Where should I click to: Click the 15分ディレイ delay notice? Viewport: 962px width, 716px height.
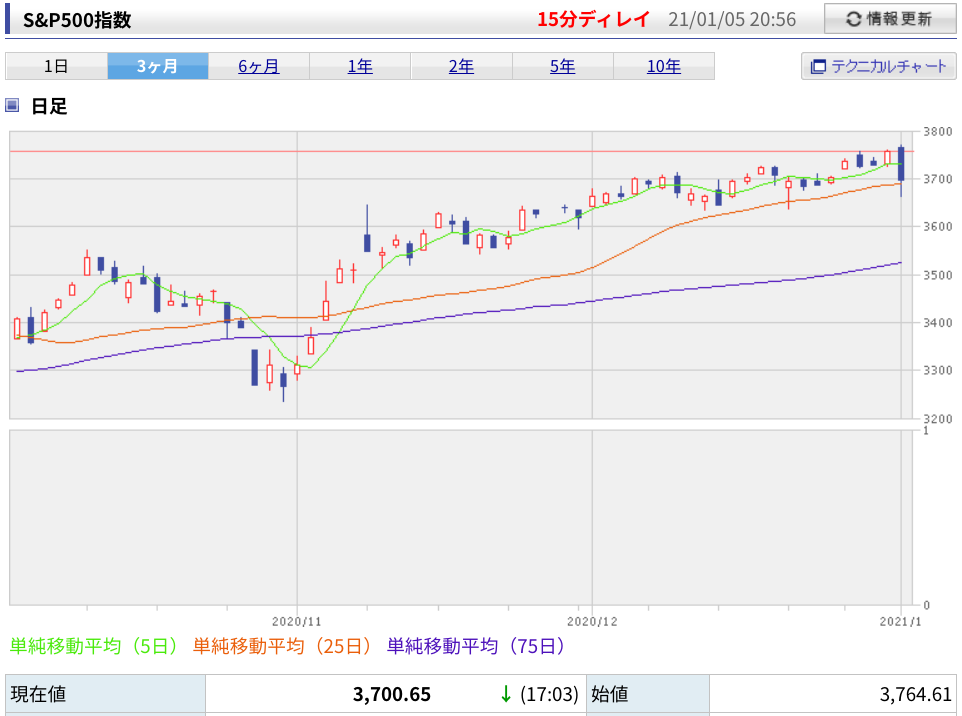593,19
